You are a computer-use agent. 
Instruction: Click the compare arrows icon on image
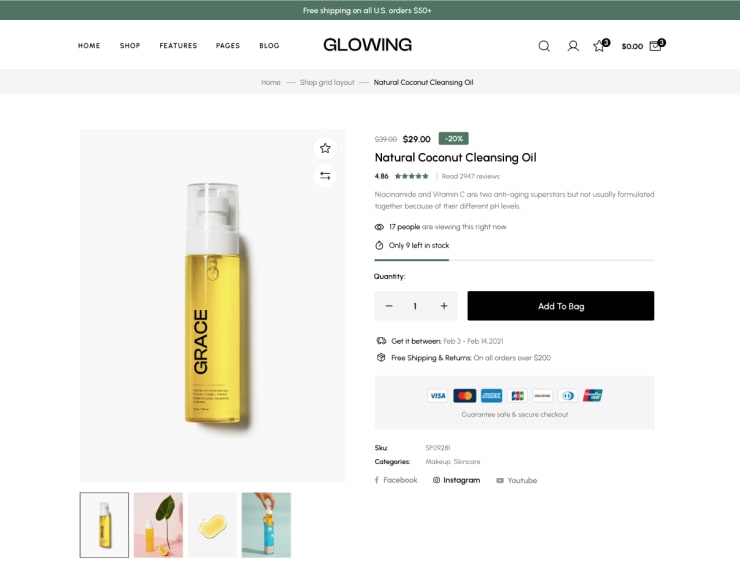(325, 176)
